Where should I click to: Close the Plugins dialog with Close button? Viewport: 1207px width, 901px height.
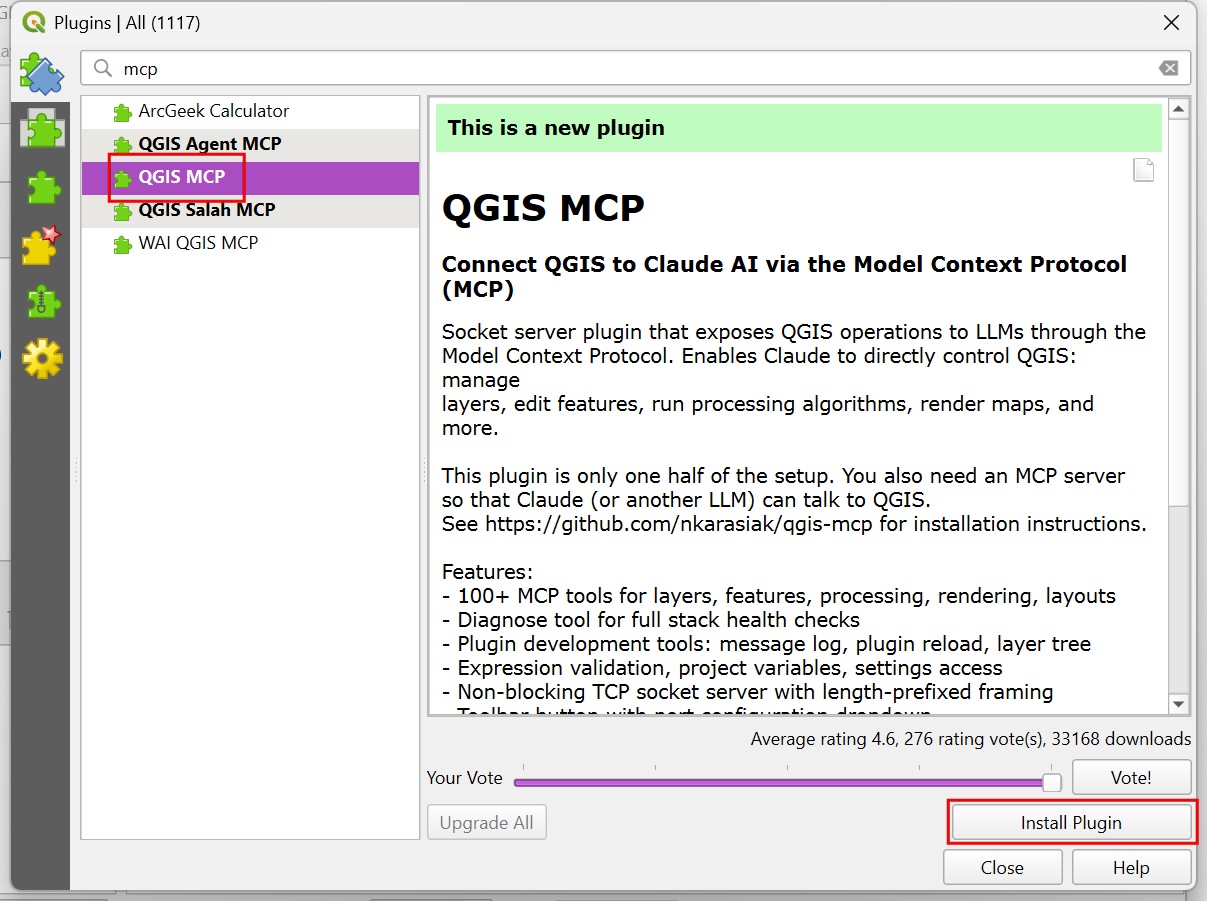click(x=1002, y=868)
